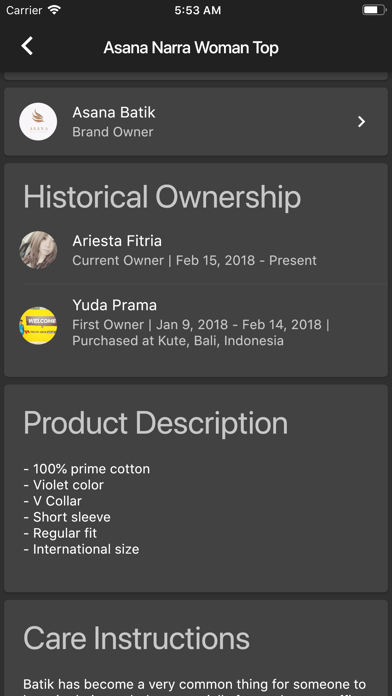The height and width of the screenshot is (696, 392).
Task: Tap Current Owner date range text
Action: 194,260
